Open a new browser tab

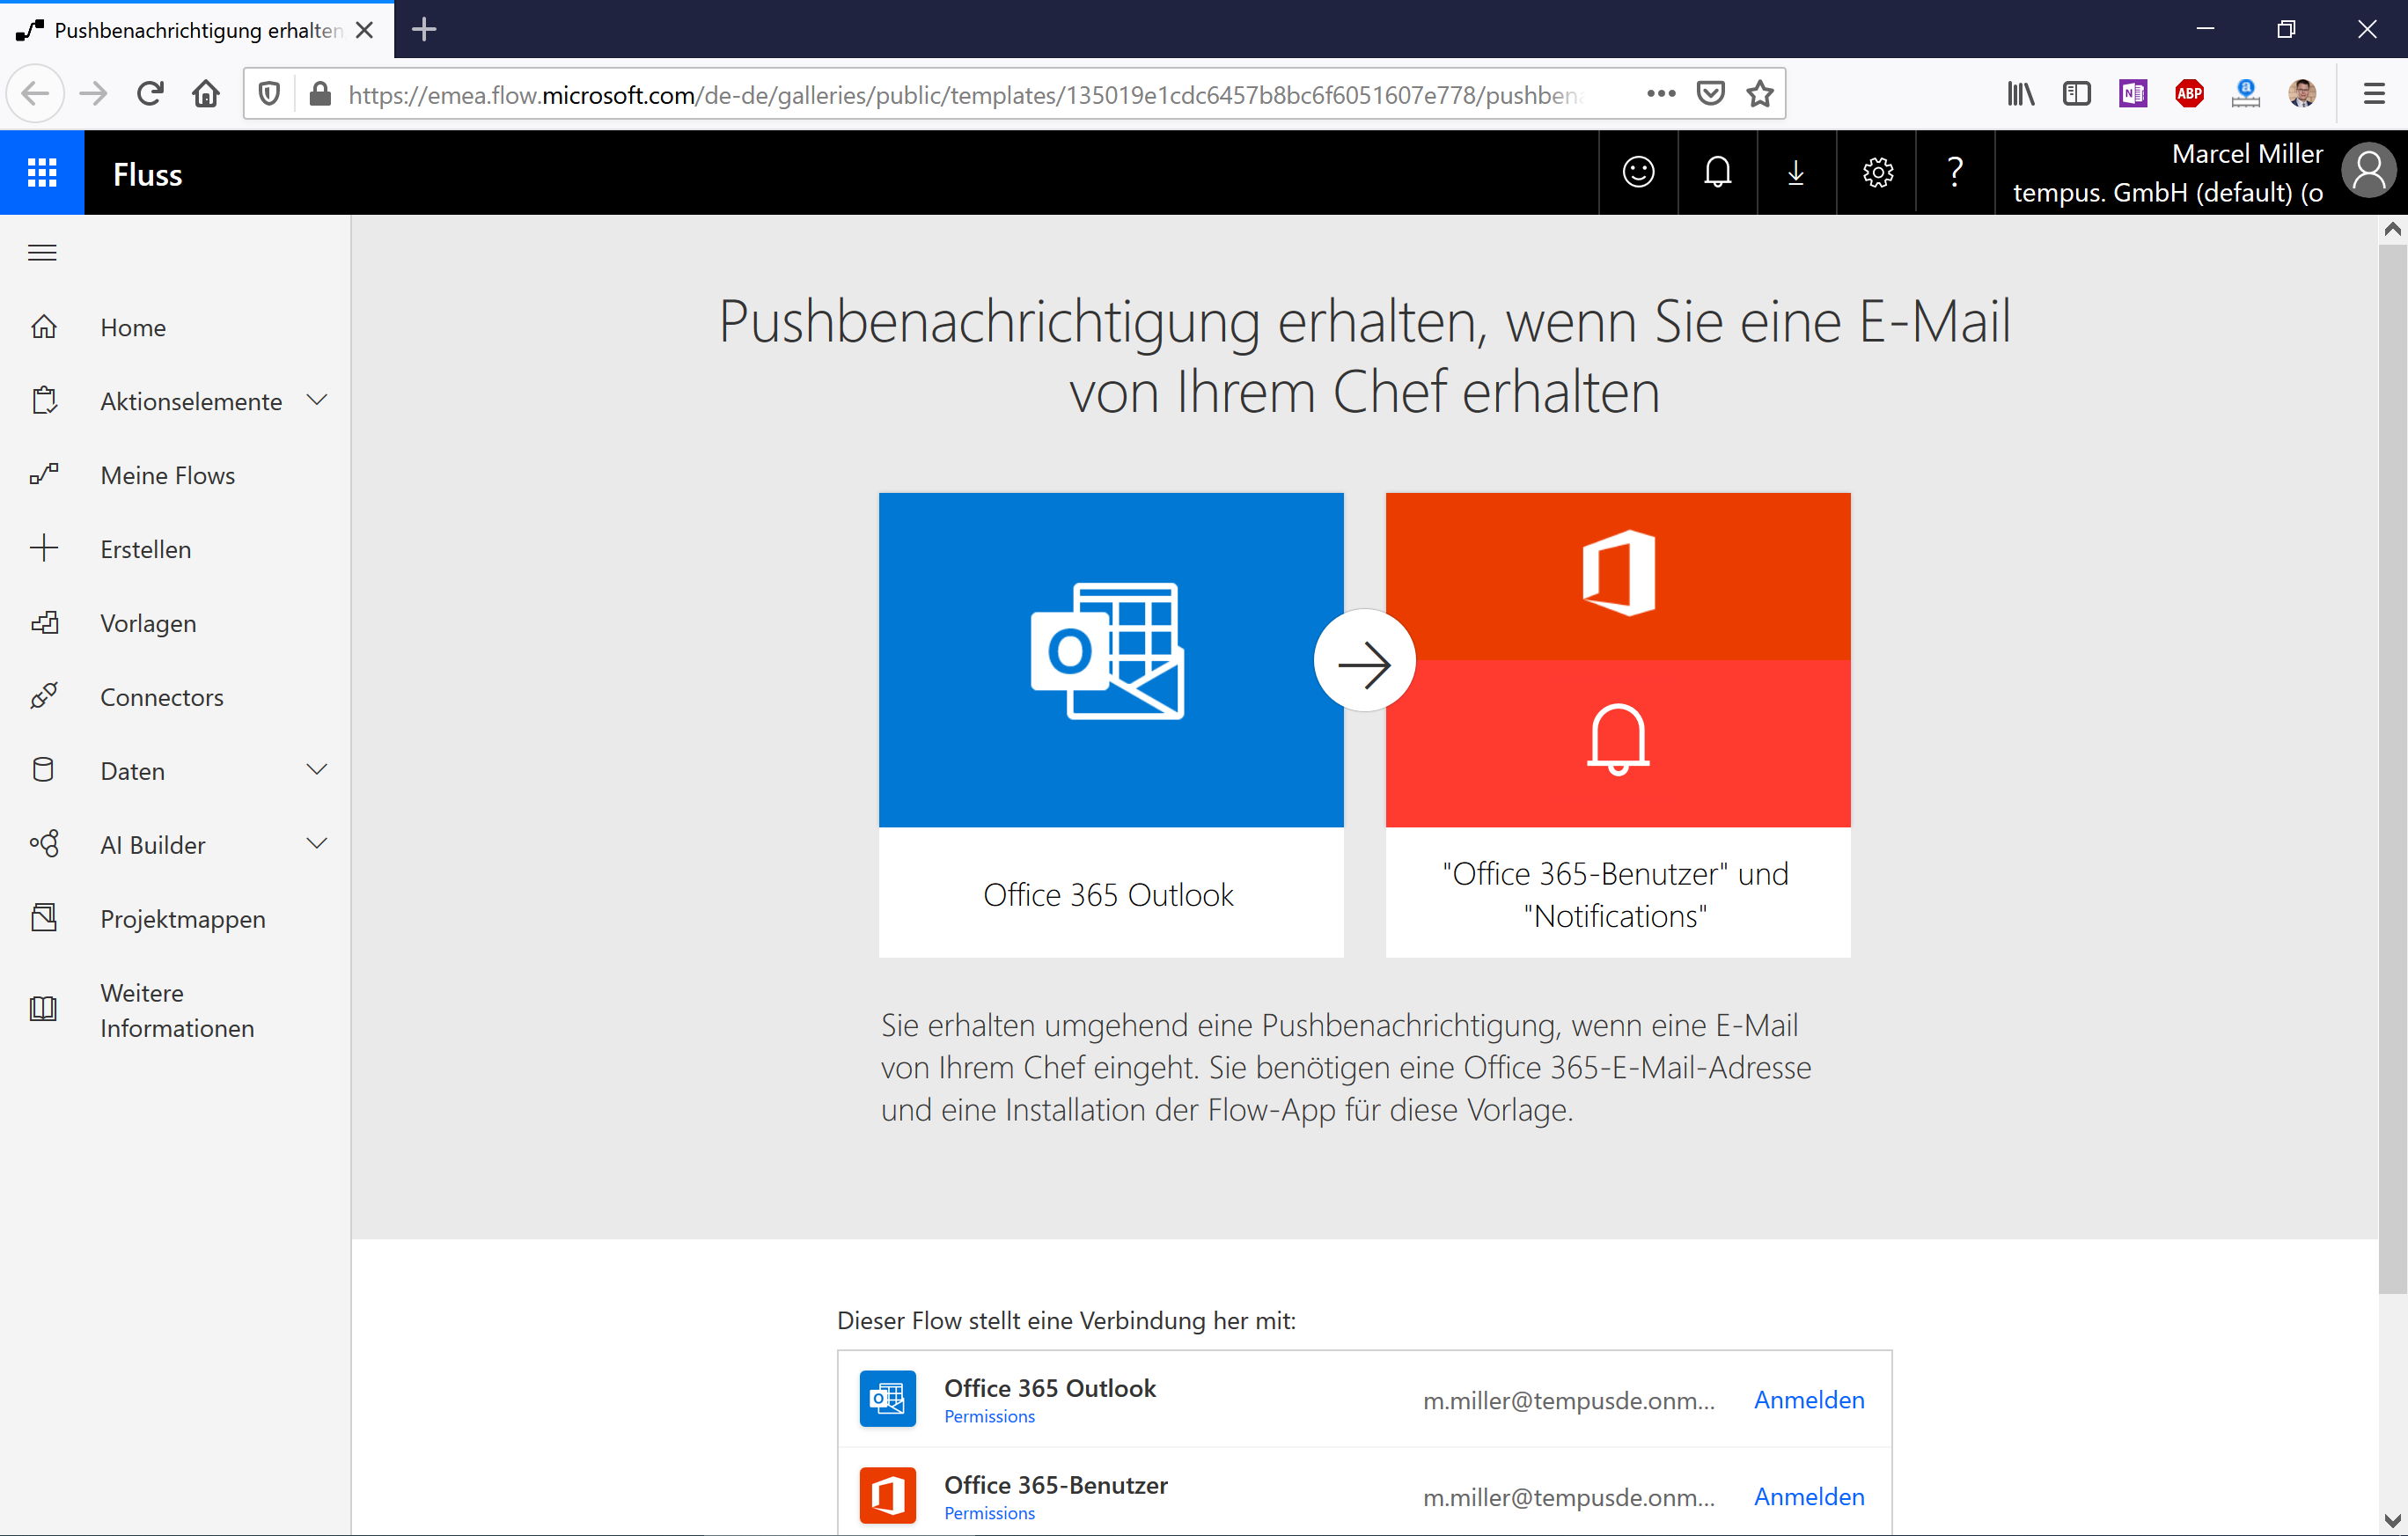click(x=424, y=29)
